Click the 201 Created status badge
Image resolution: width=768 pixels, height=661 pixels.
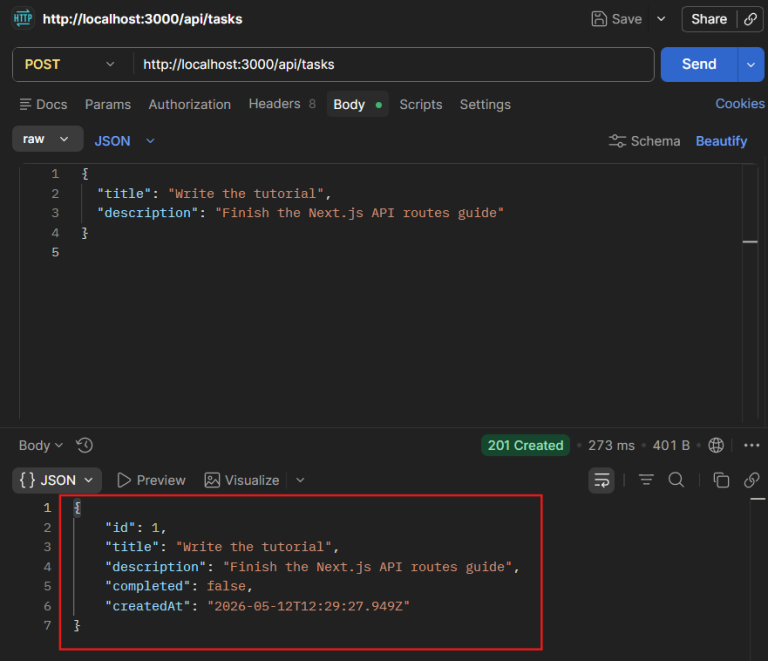pyautogui.click(x=525, y=445)
